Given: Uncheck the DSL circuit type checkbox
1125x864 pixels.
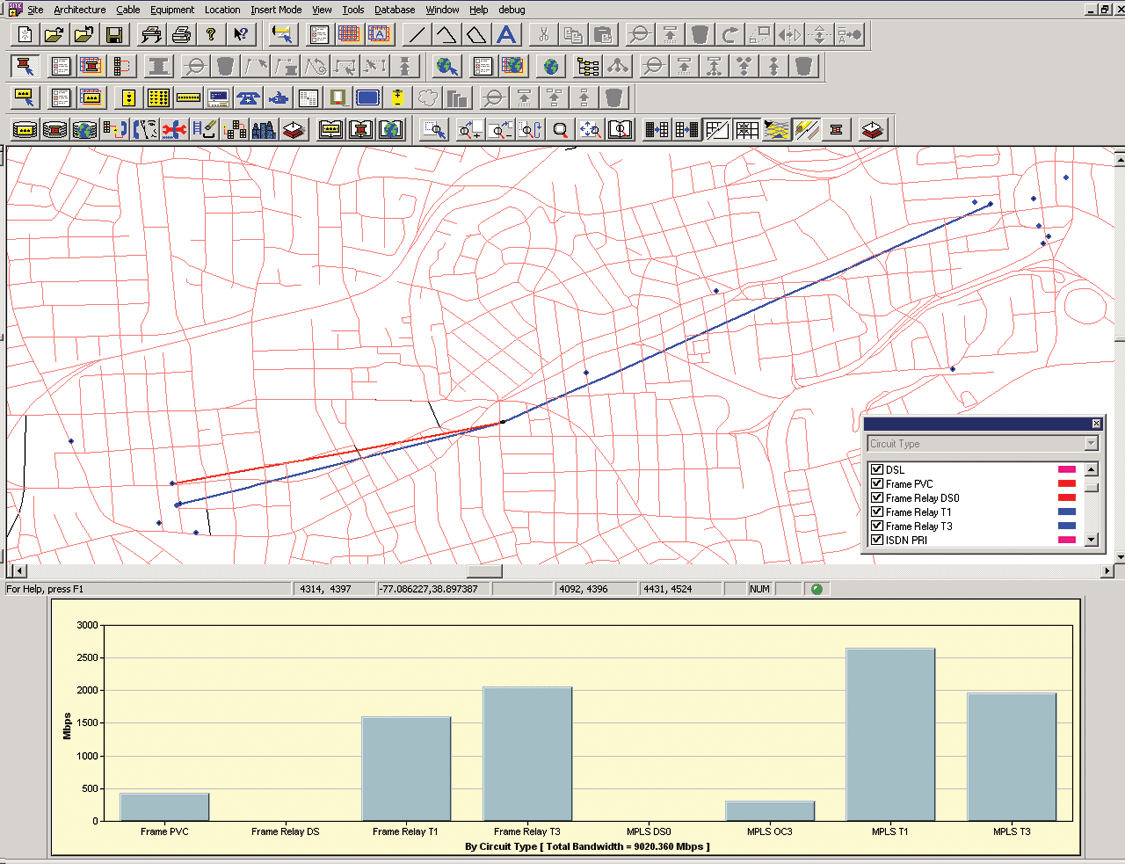Looking at the screenshot, I should coord(877,470).
